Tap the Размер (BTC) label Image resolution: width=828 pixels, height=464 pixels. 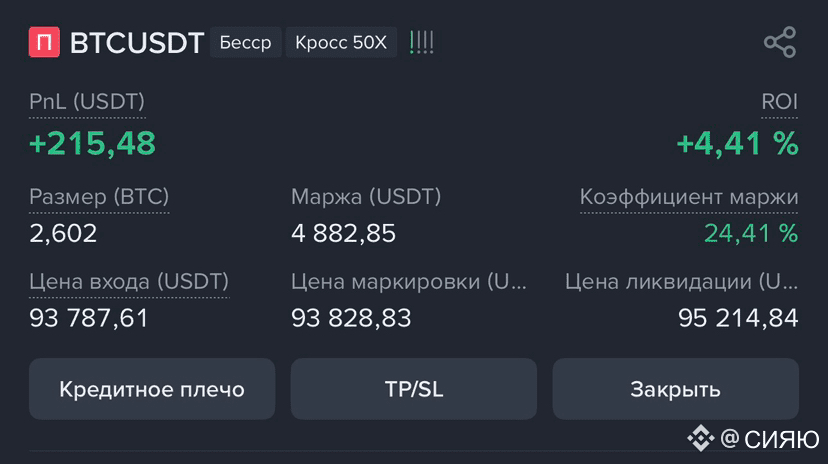pos(99,197)
